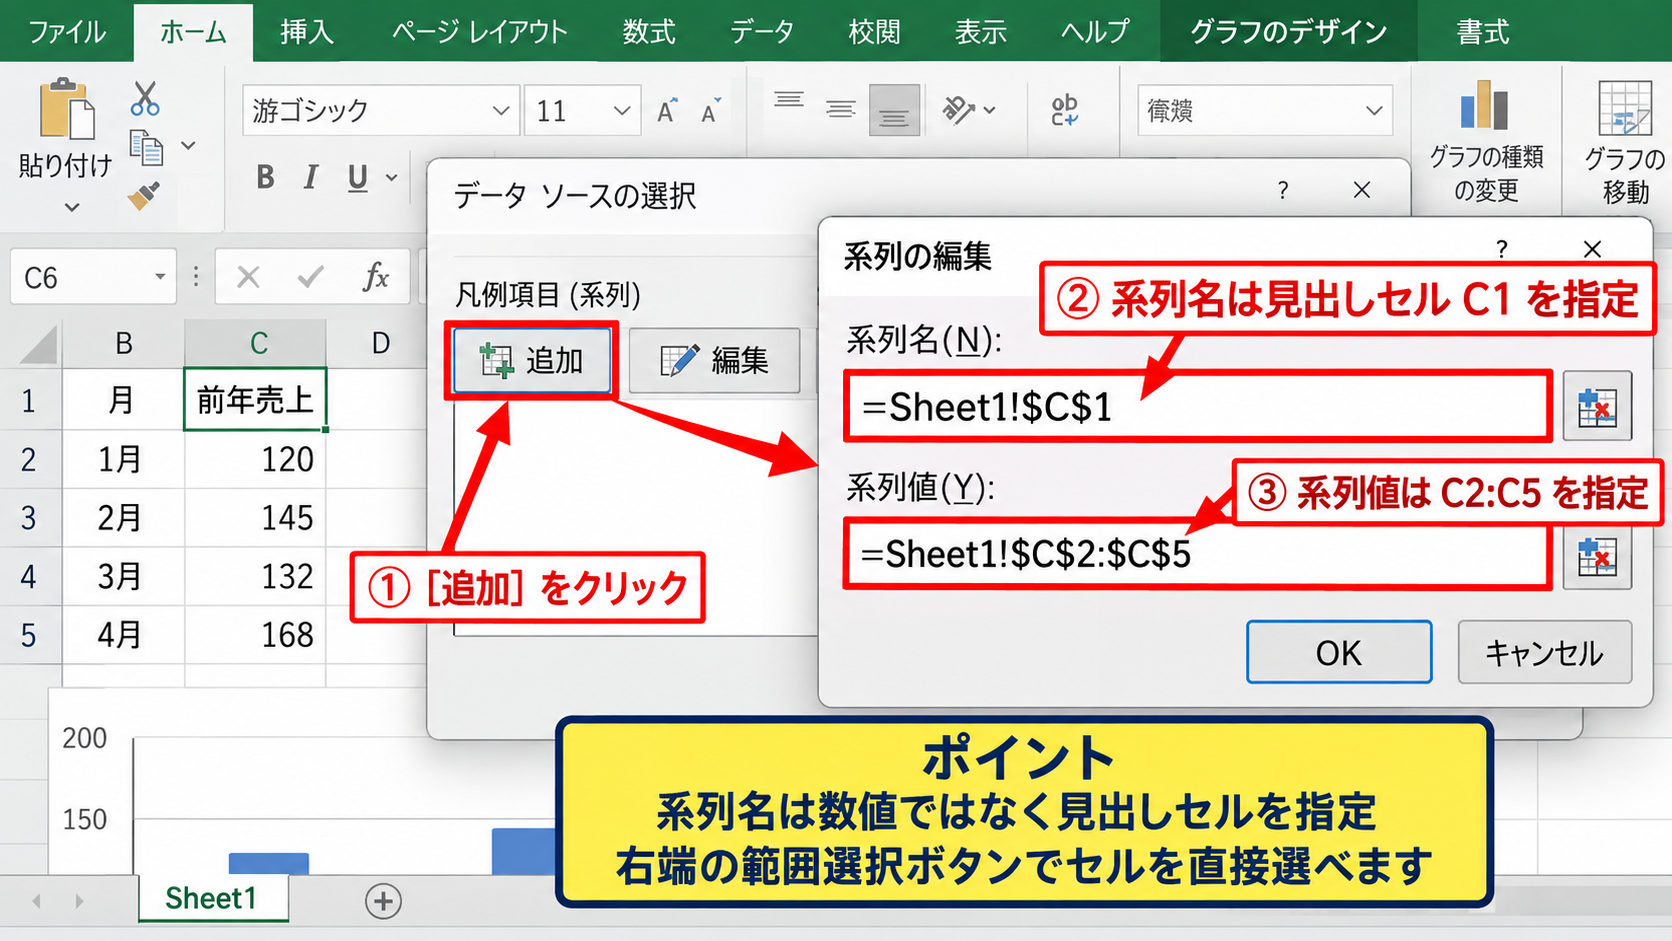Click the Cut scissors icon
The height and width of the screenshot is (941, 1672).
click(145, 98)
